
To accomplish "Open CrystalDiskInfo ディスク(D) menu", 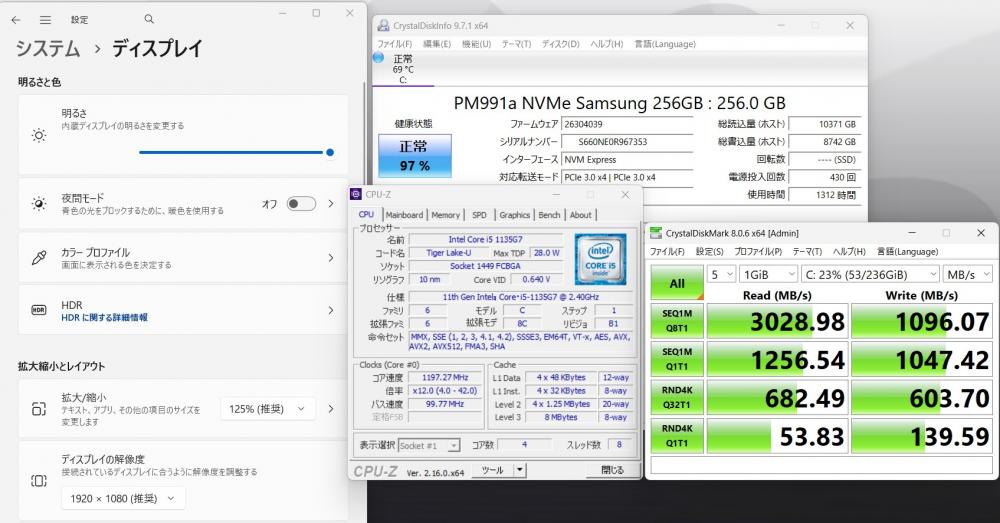I will [561, 44].
